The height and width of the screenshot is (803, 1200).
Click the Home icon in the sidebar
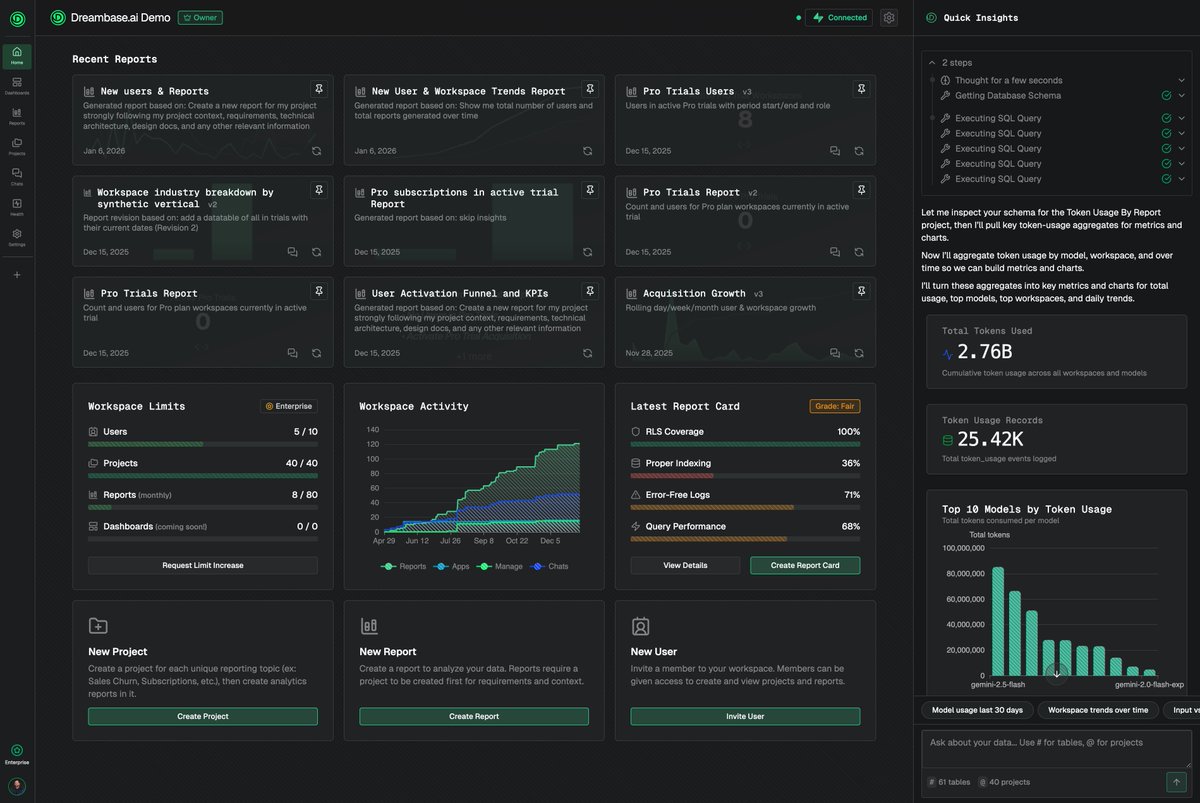(17, 56)
